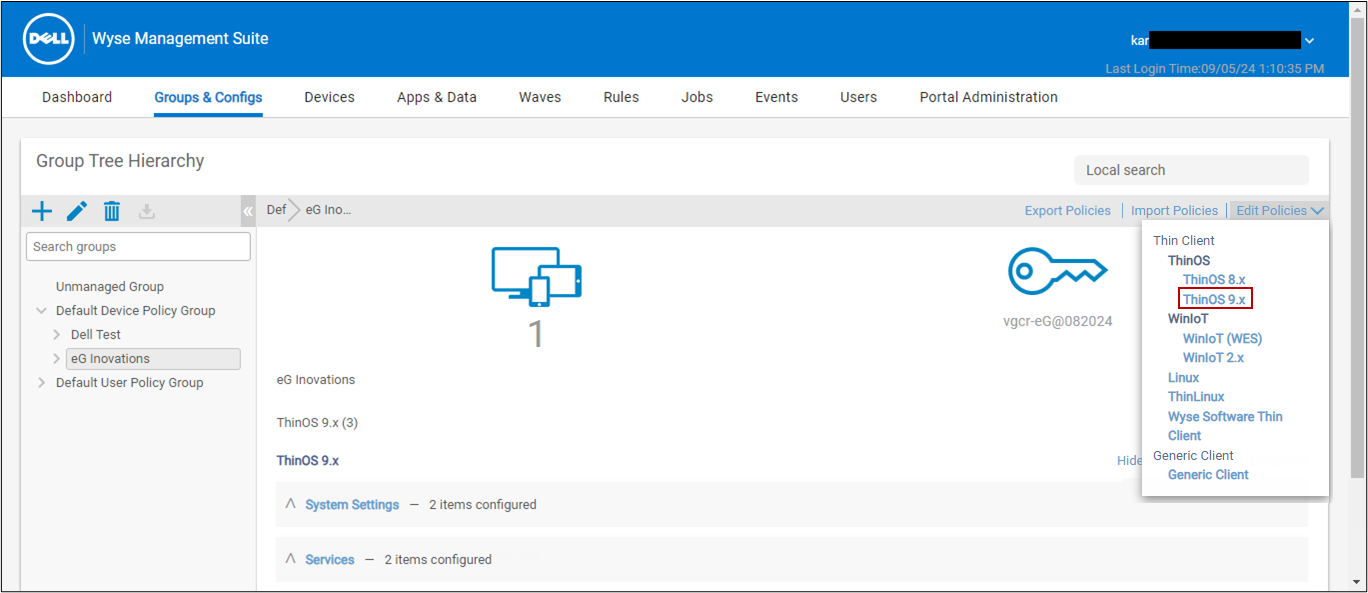The height and width of the screenshot is (593, 1368).
Task: Click the group token vgcr-eG@082024 text
Action: (x=1057, y=322)
